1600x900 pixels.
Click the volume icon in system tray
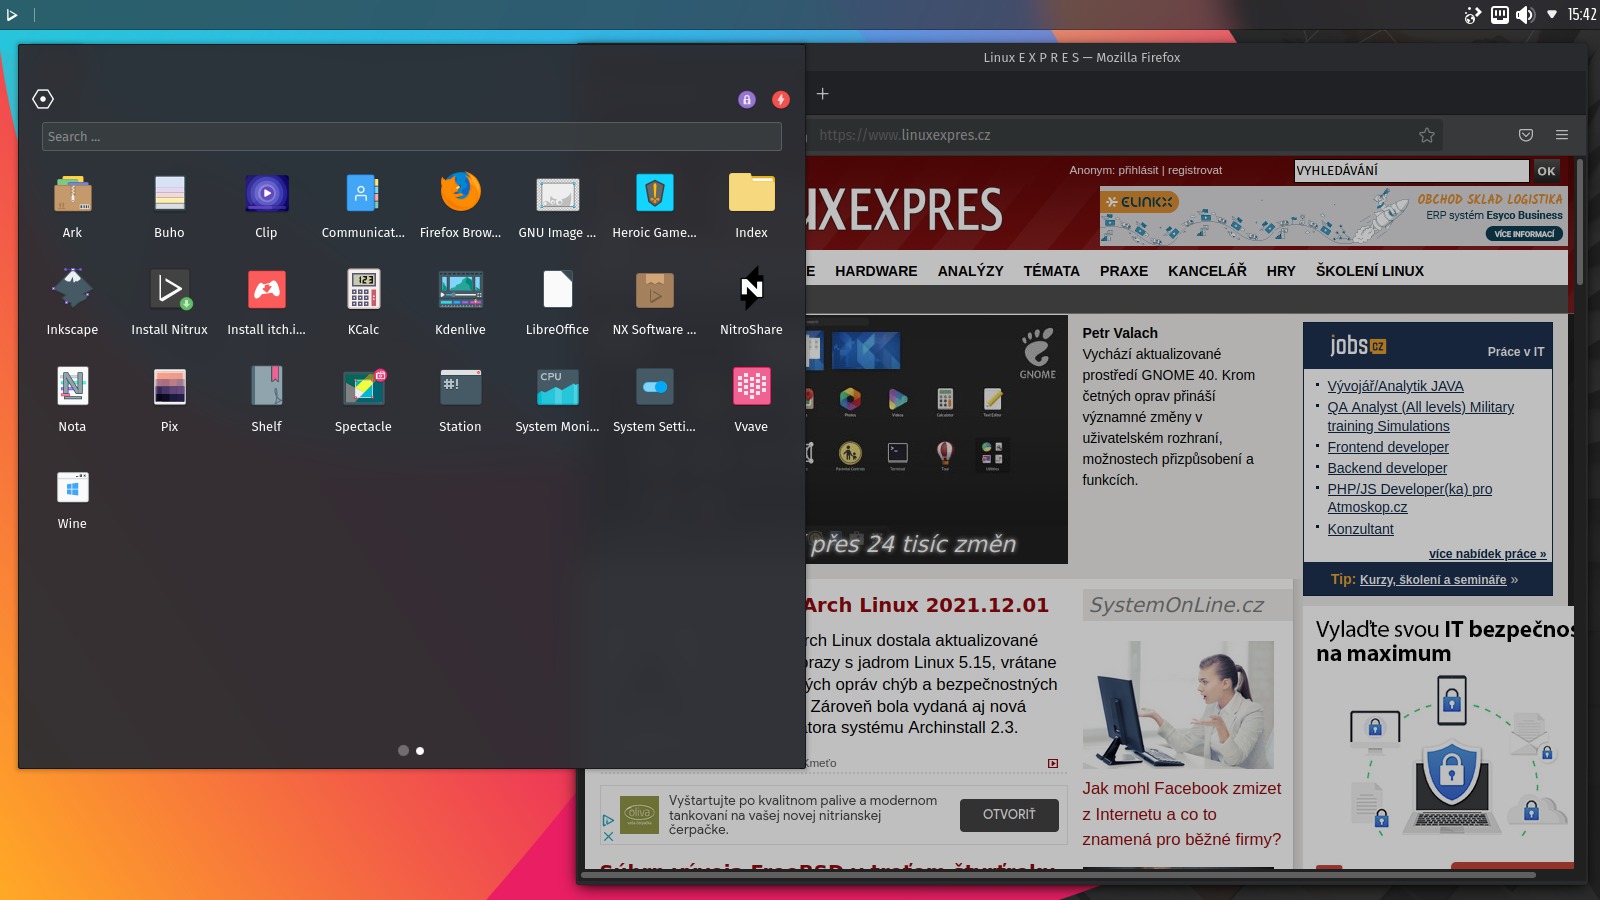coord(1525,14)
